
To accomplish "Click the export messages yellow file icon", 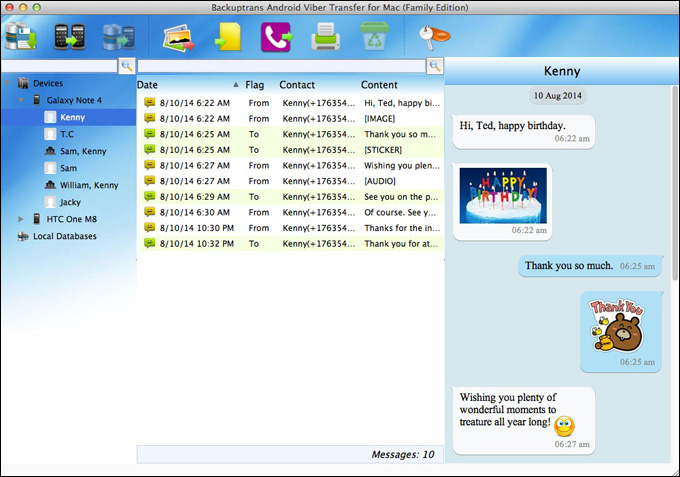I will (228, 37).
